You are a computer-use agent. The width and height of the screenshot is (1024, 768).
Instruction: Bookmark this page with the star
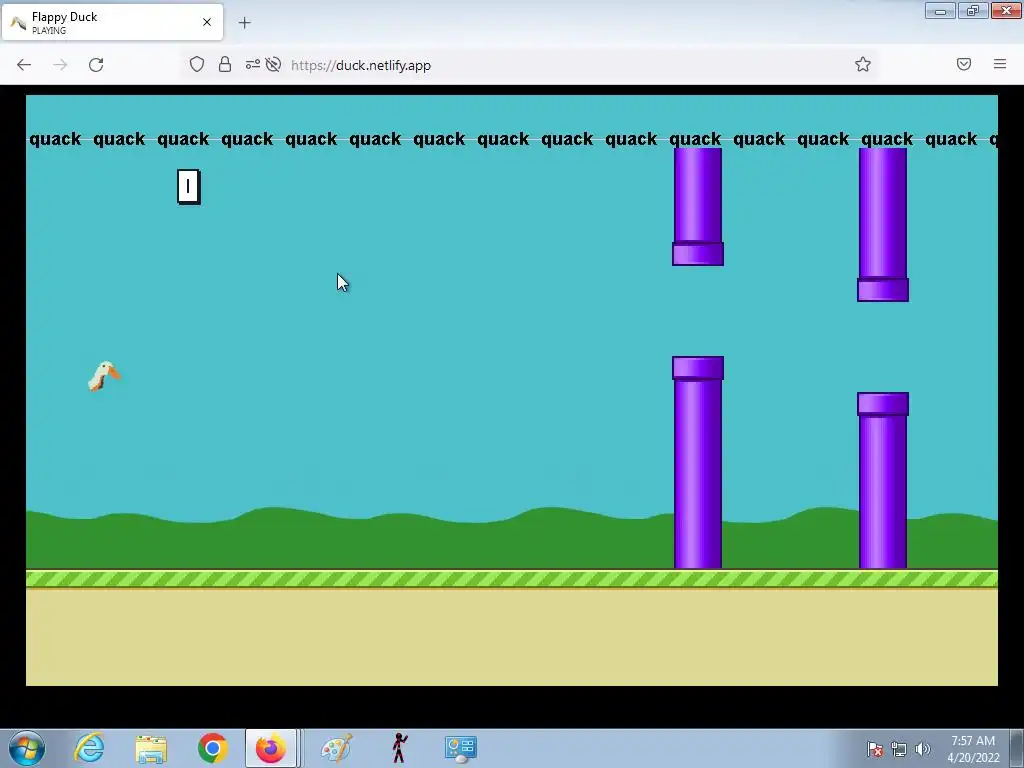tap(863, 64)
